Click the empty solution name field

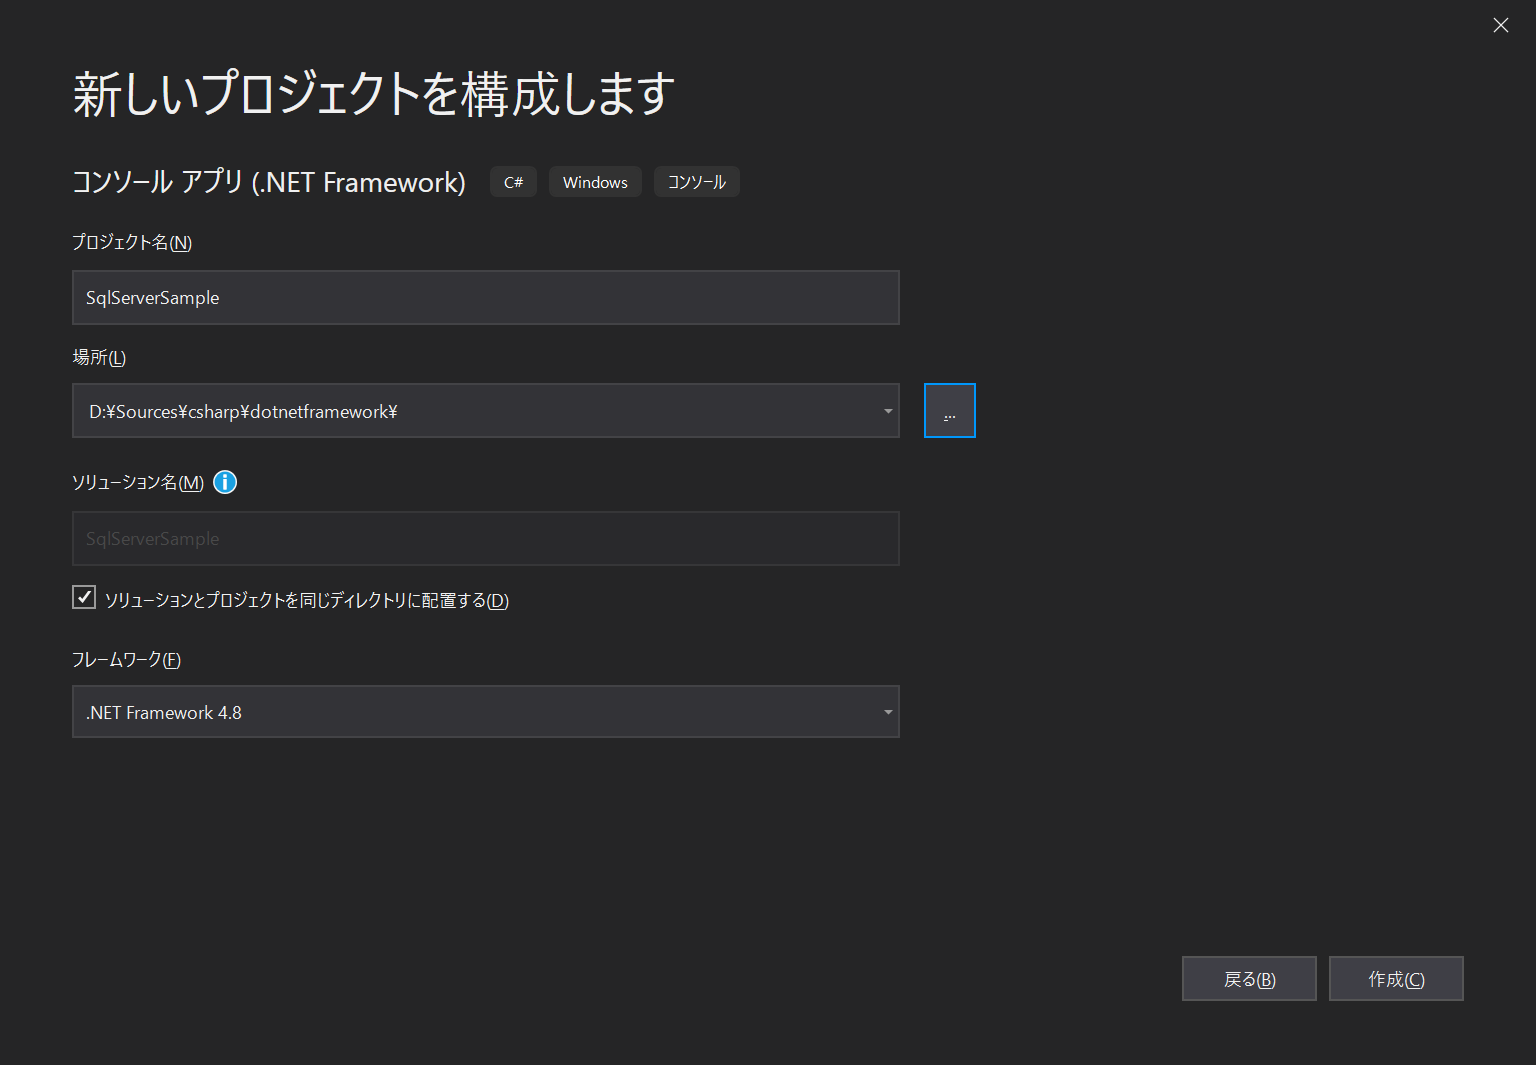[486, 538]
